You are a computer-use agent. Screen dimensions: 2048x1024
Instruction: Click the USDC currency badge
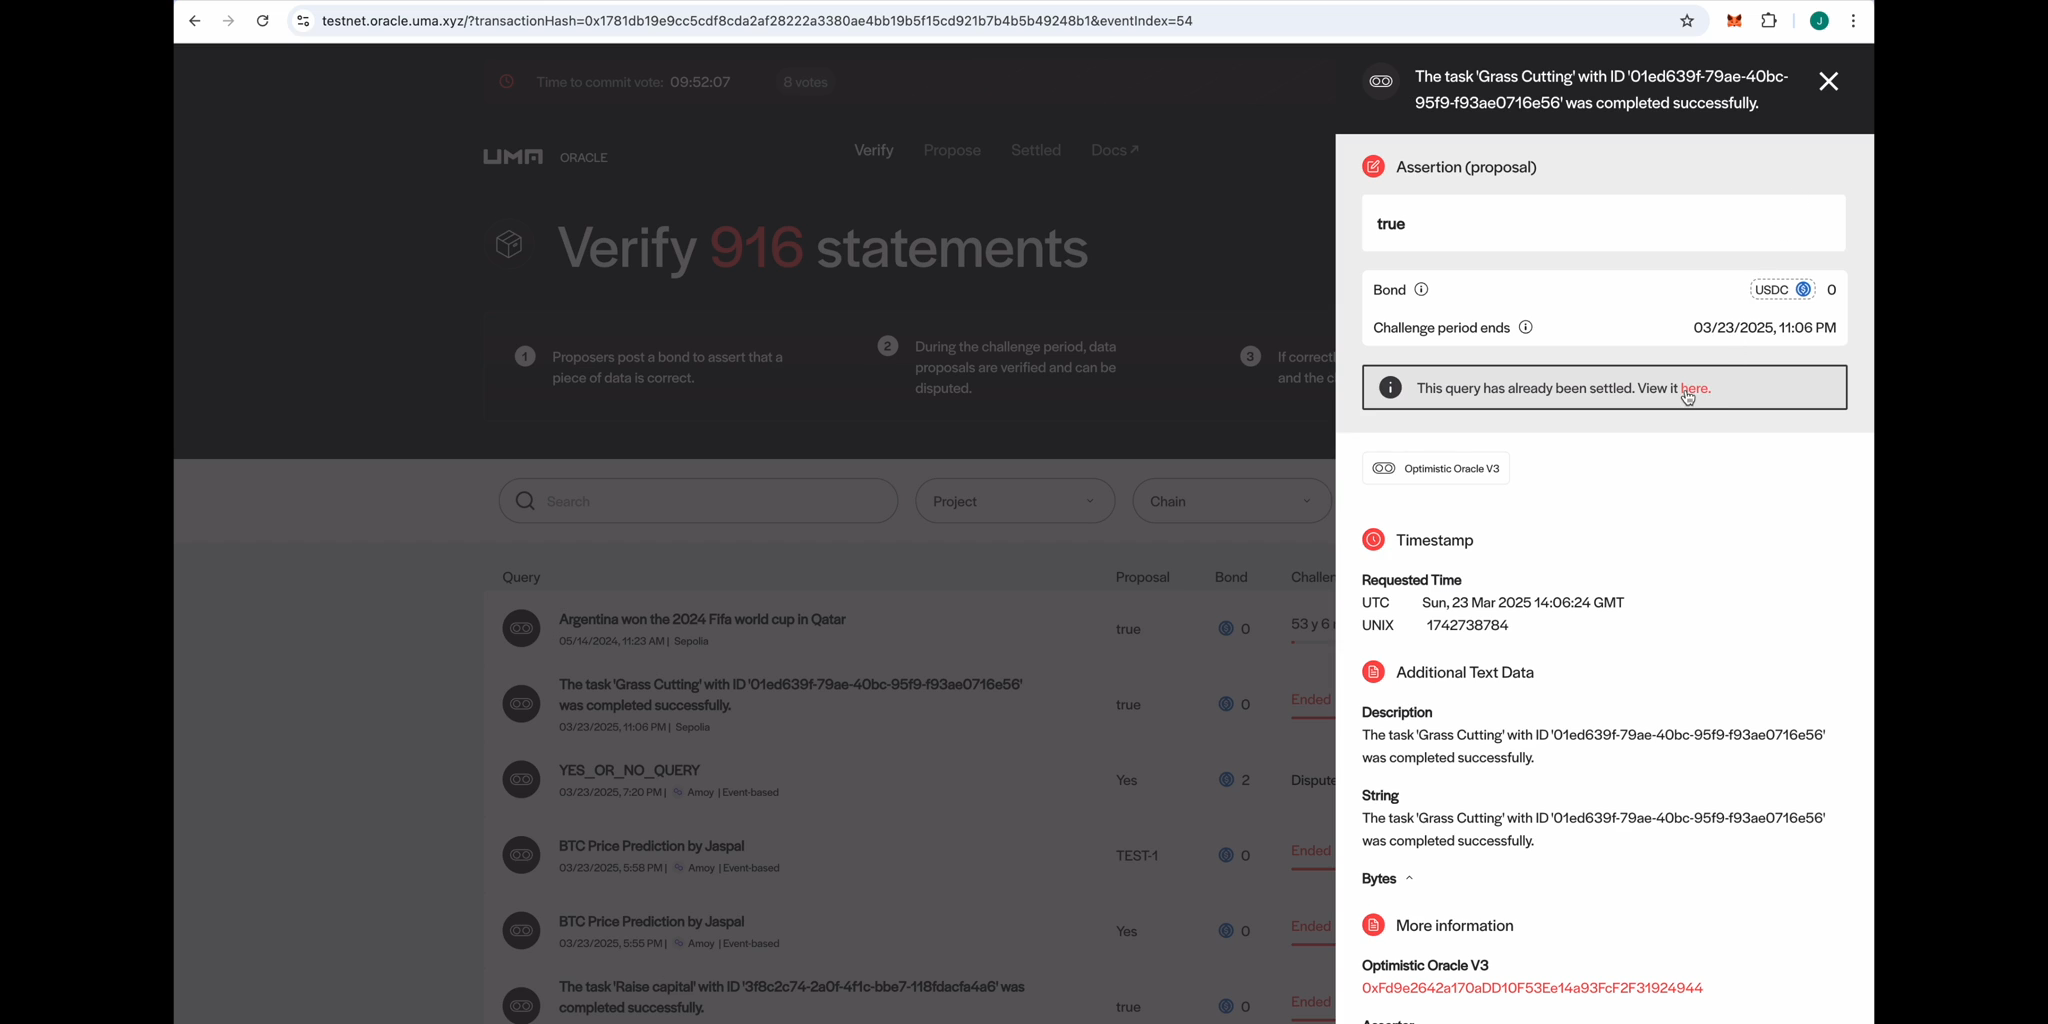(1782, 290)
